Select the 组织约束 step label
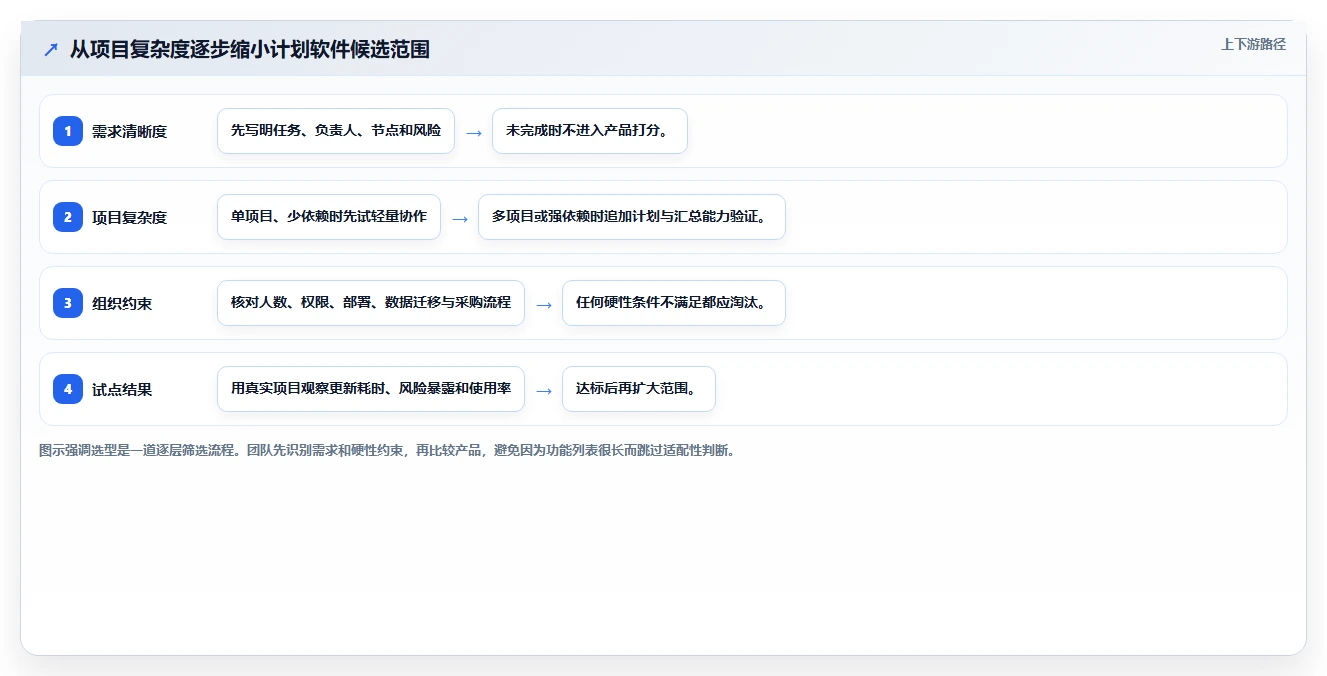Screen dimensions: 1327x676 122,303
